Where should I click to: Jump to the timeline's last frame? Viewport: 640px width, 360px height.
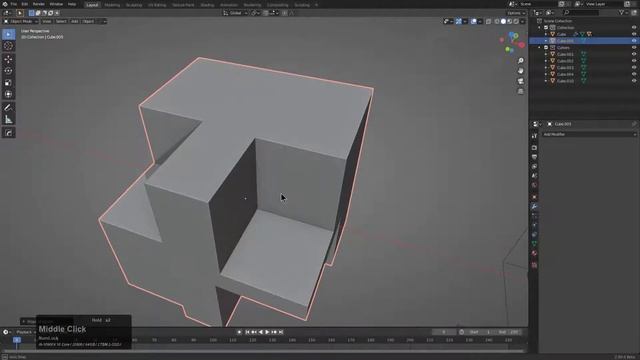click(x=281, y=332)
